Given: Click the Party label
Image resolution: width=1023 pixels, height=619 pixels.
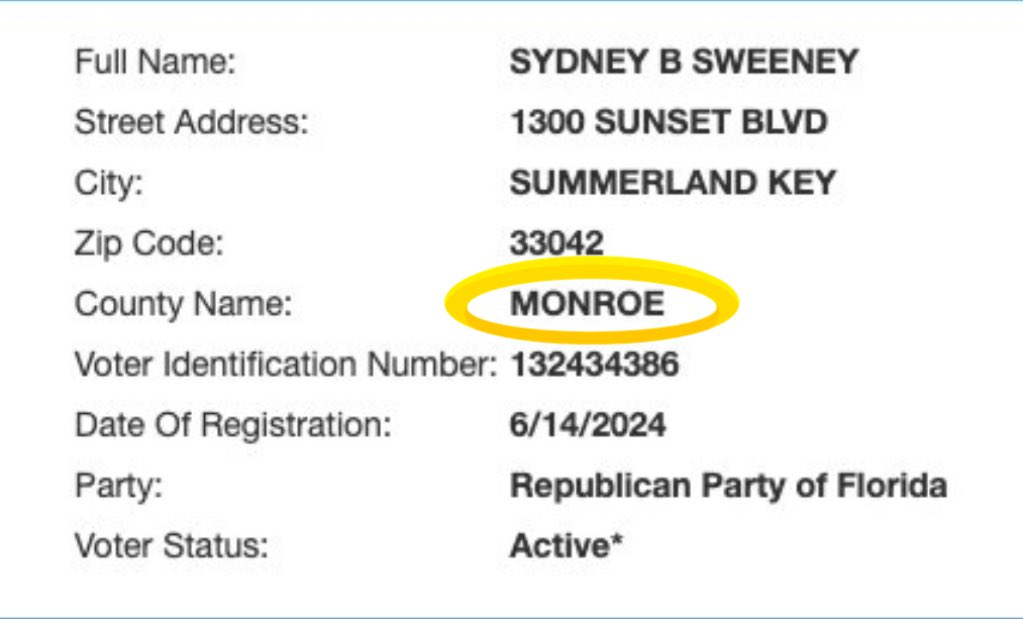Looking at the screenshot, I should 118,486.
